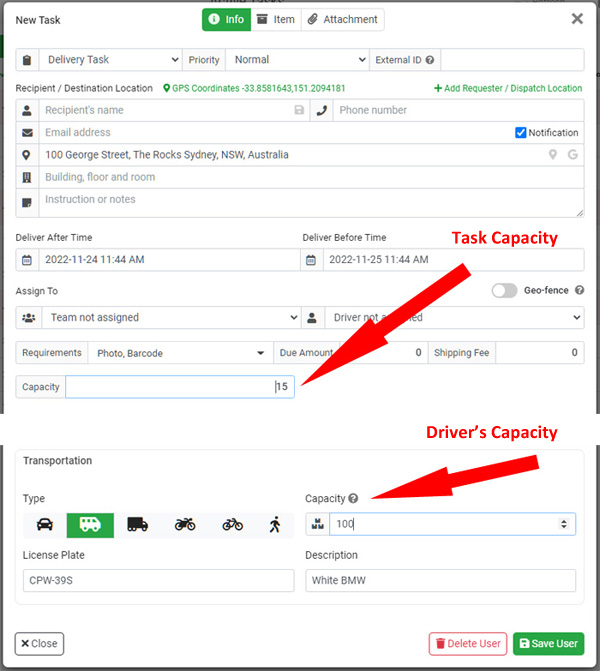Open the Priority Normal dropdown

click(297, 59)
